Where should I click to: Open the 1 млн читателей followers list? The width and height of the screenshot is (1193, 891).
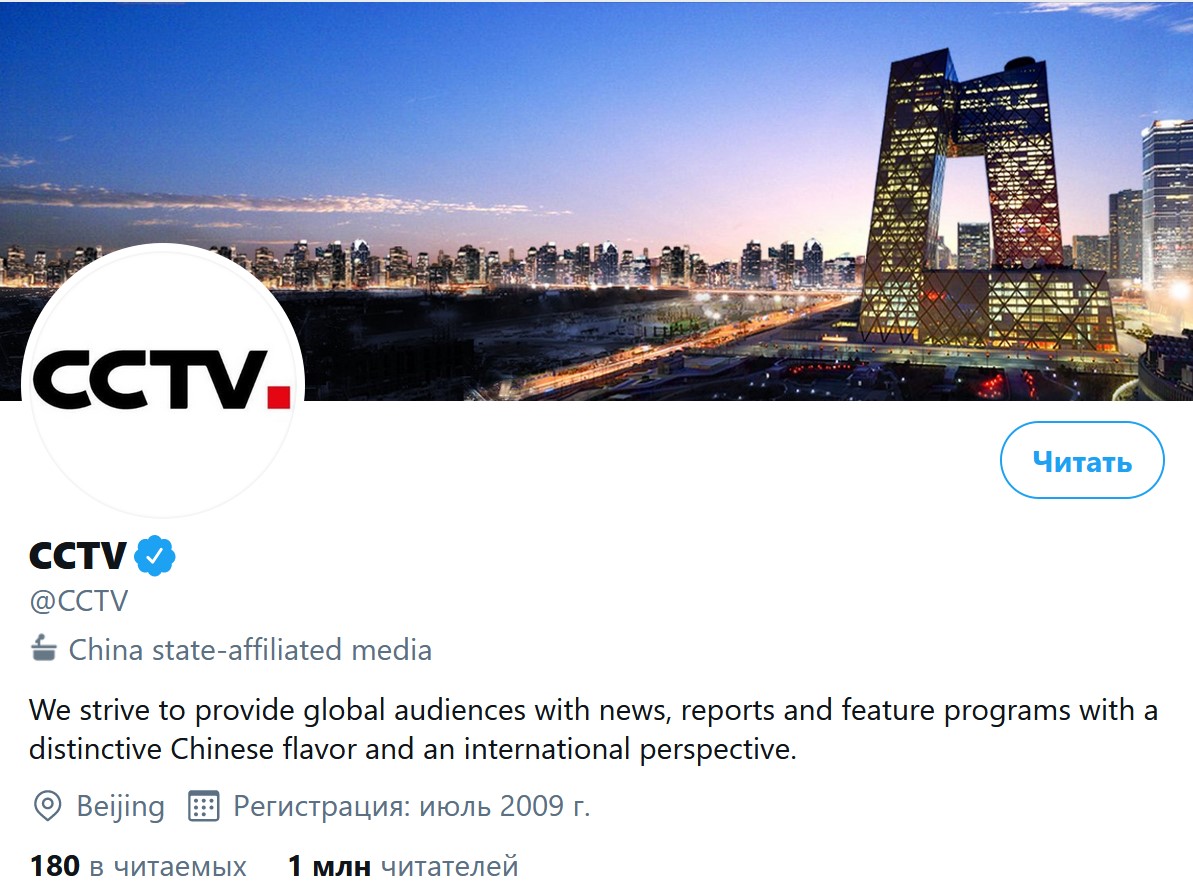402,866
